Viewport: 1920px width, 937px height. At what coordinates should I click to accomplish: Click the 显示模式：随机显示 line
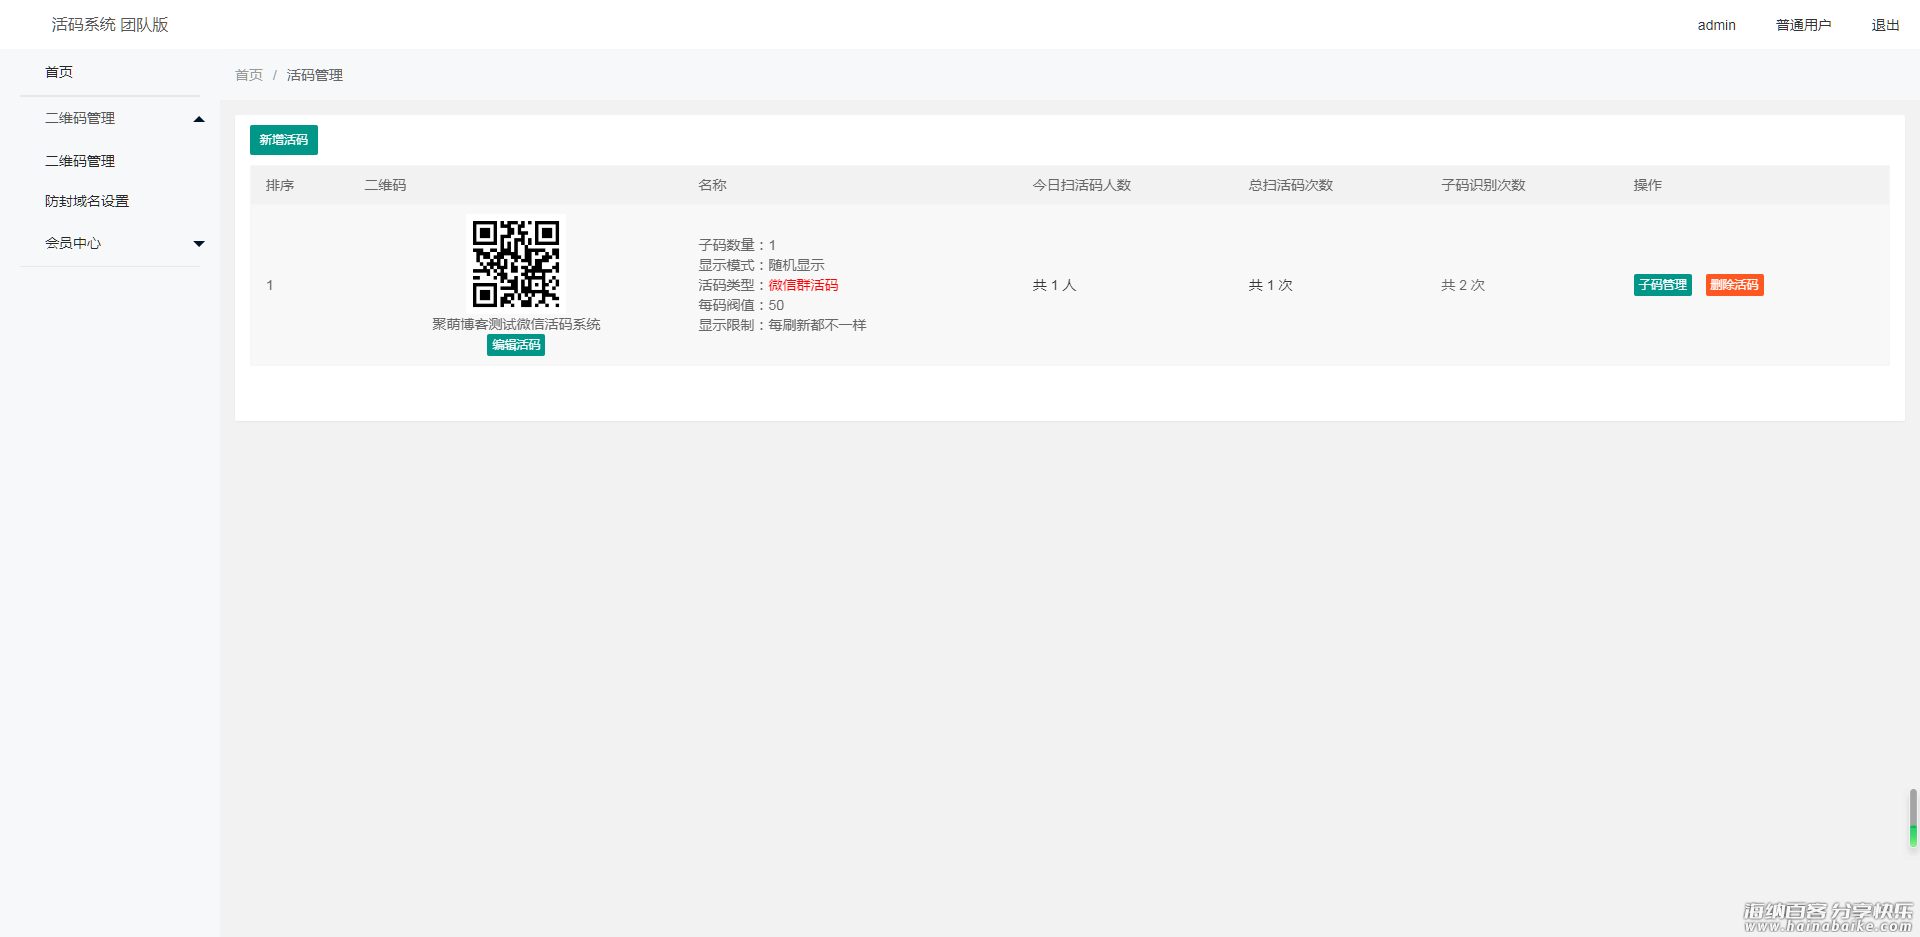pyautogui.click(x=761, y=265)
